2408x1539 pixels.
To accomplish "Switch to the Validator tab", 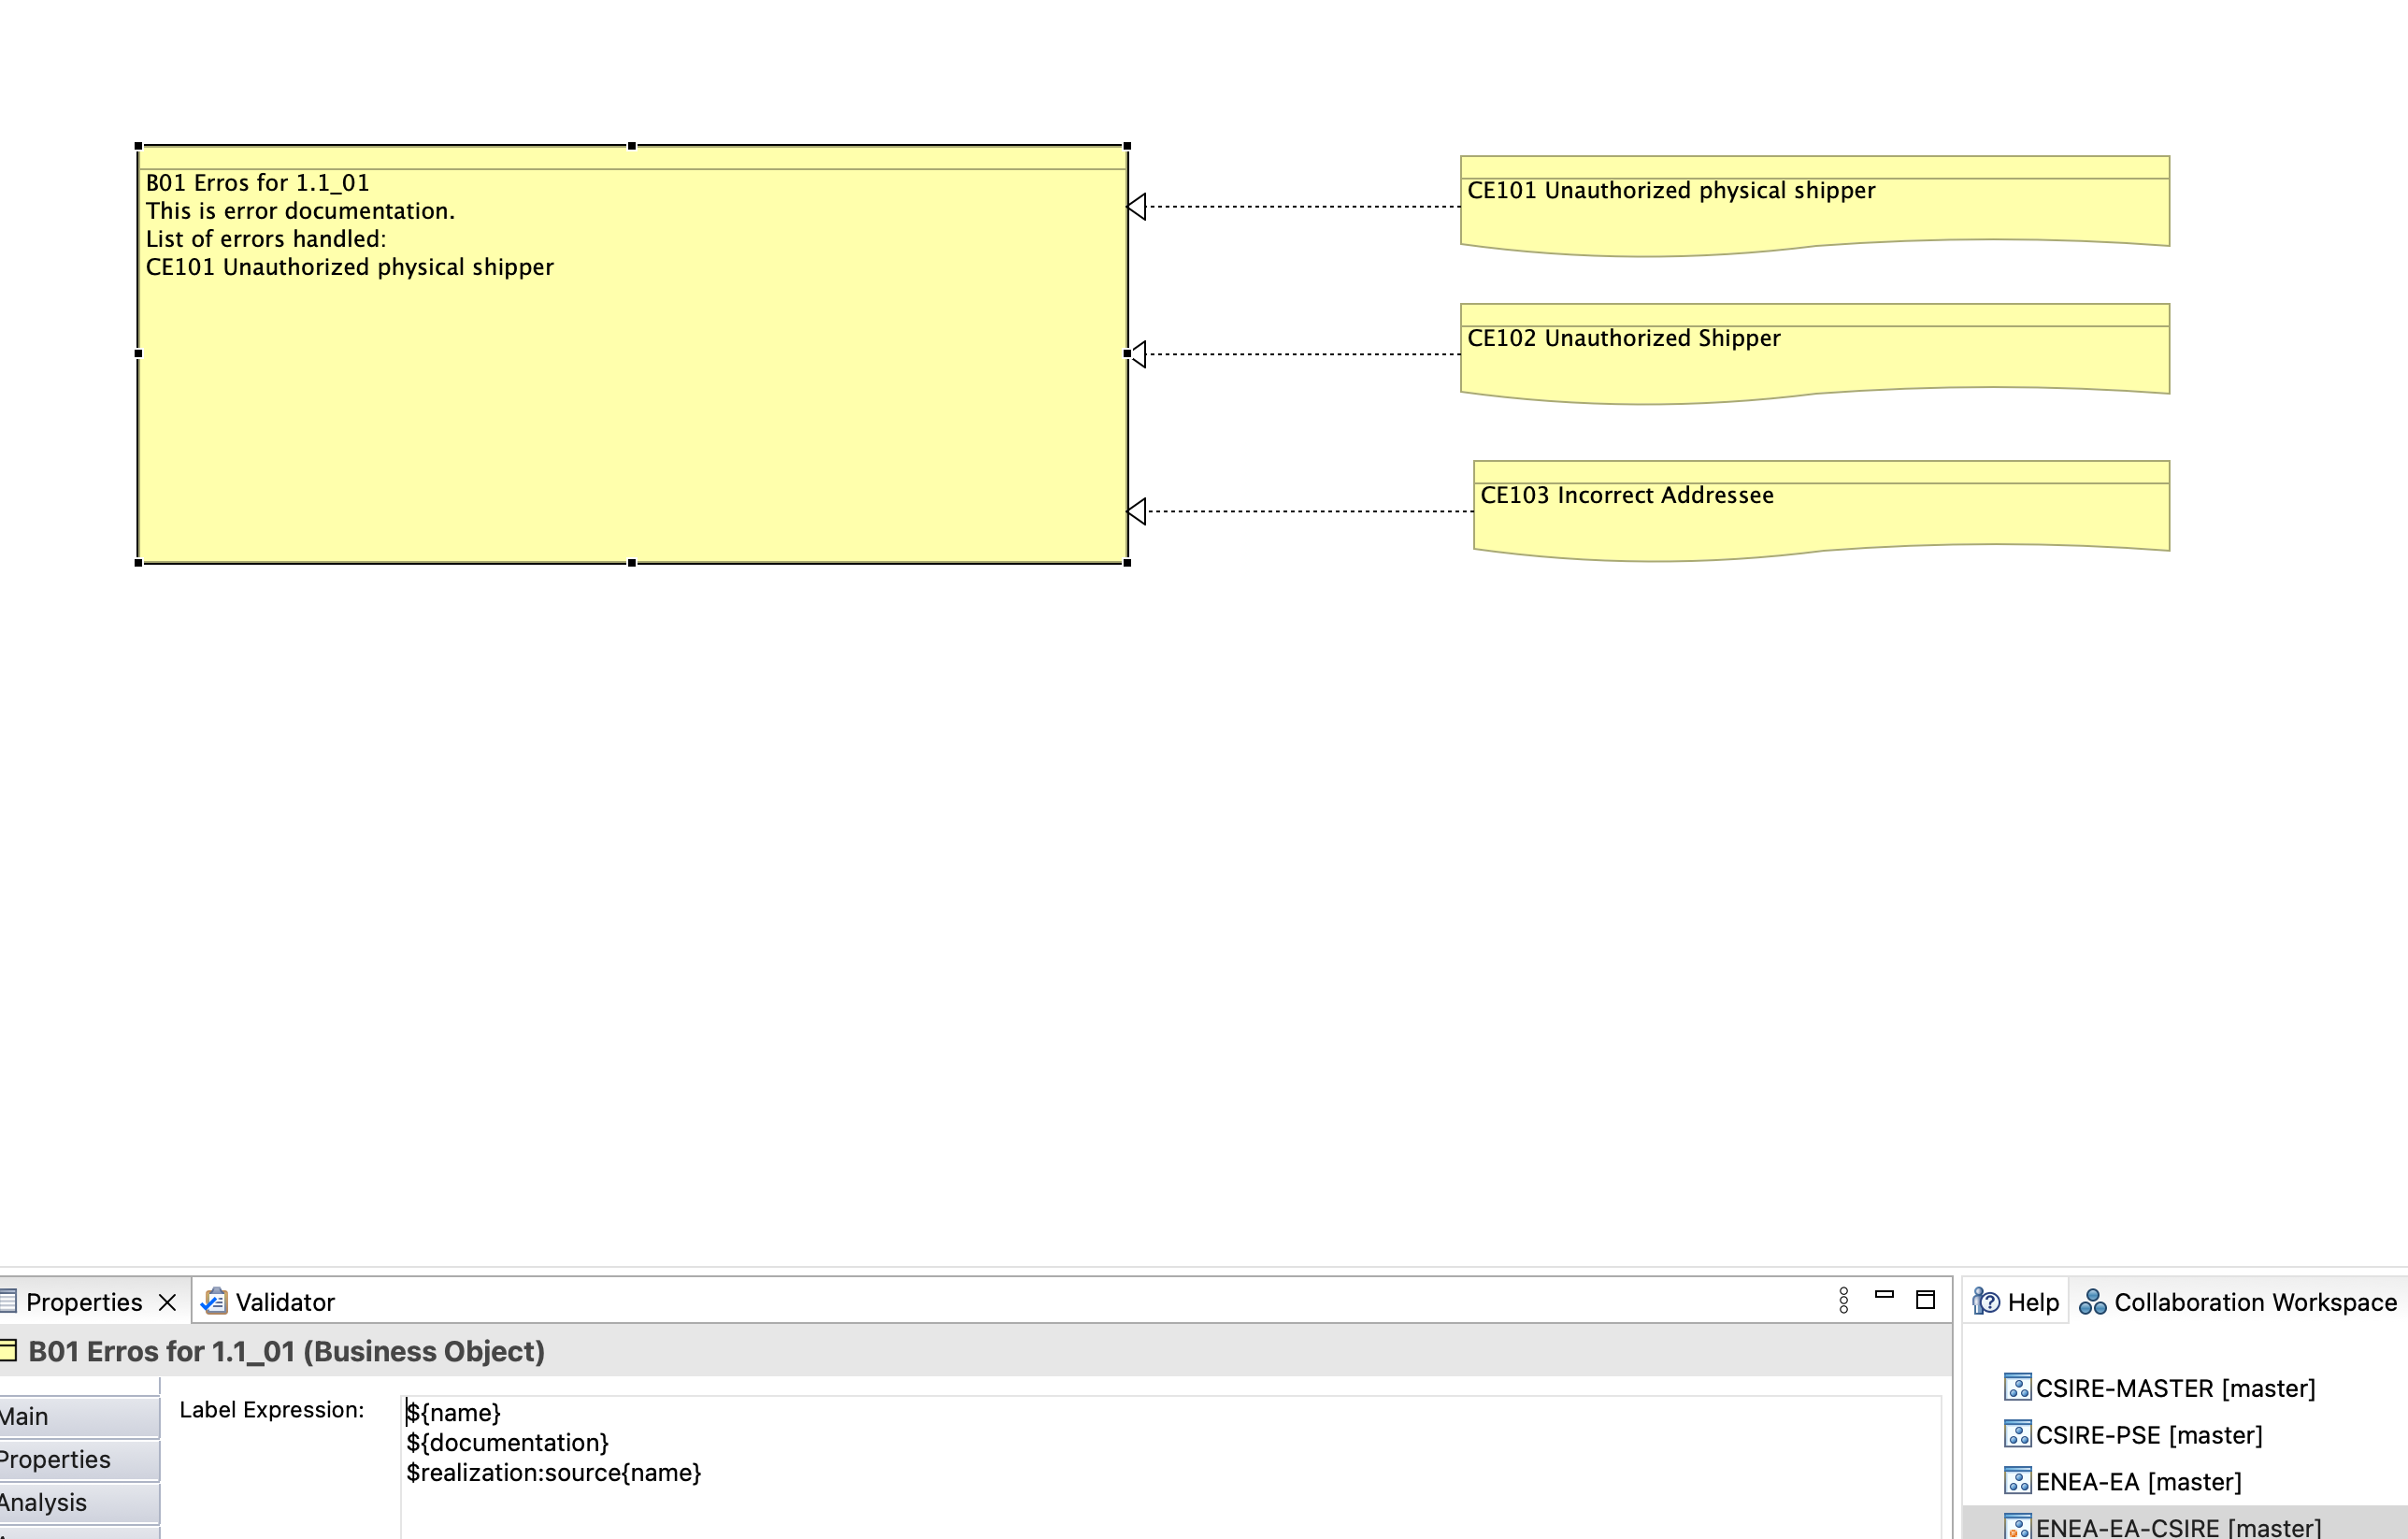I will [x=285, y=1302].
